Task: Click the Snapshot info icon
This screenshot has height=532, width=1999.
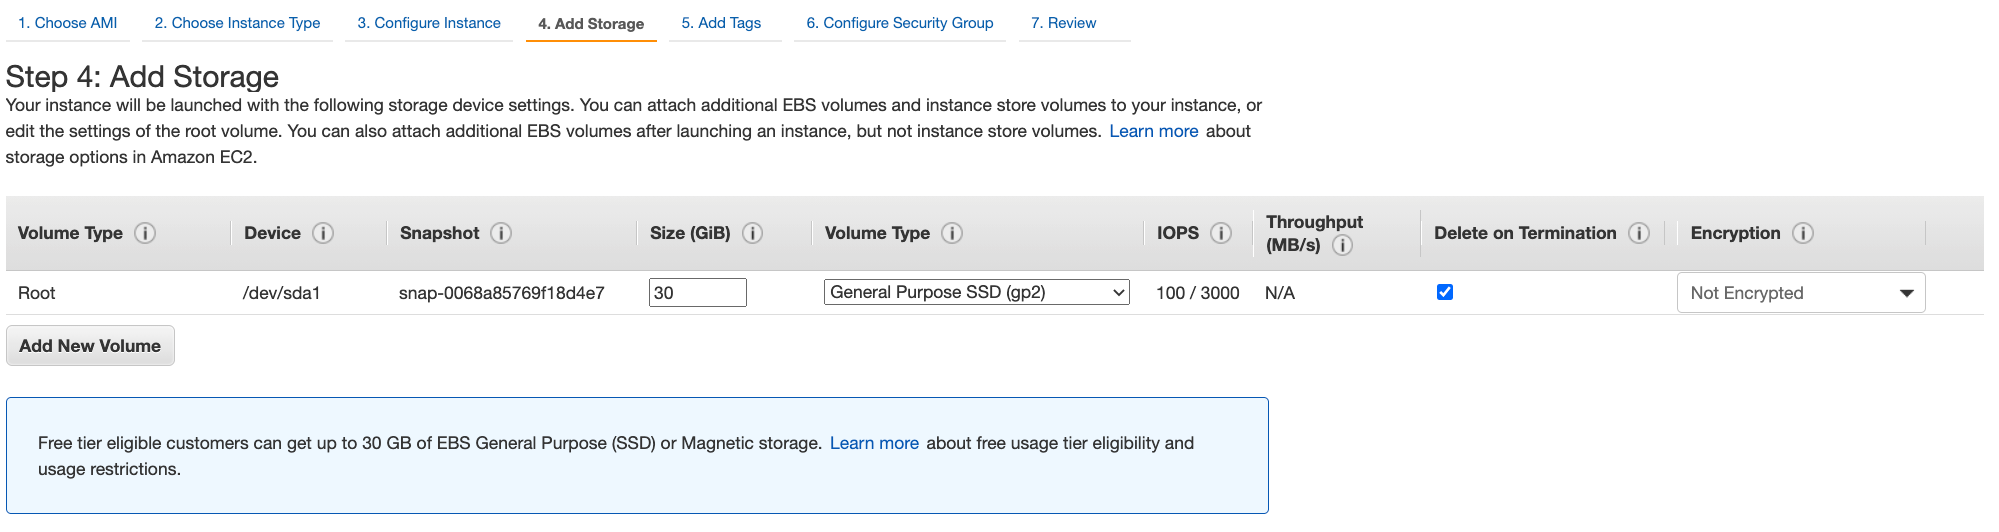Action: click(501, 233)
